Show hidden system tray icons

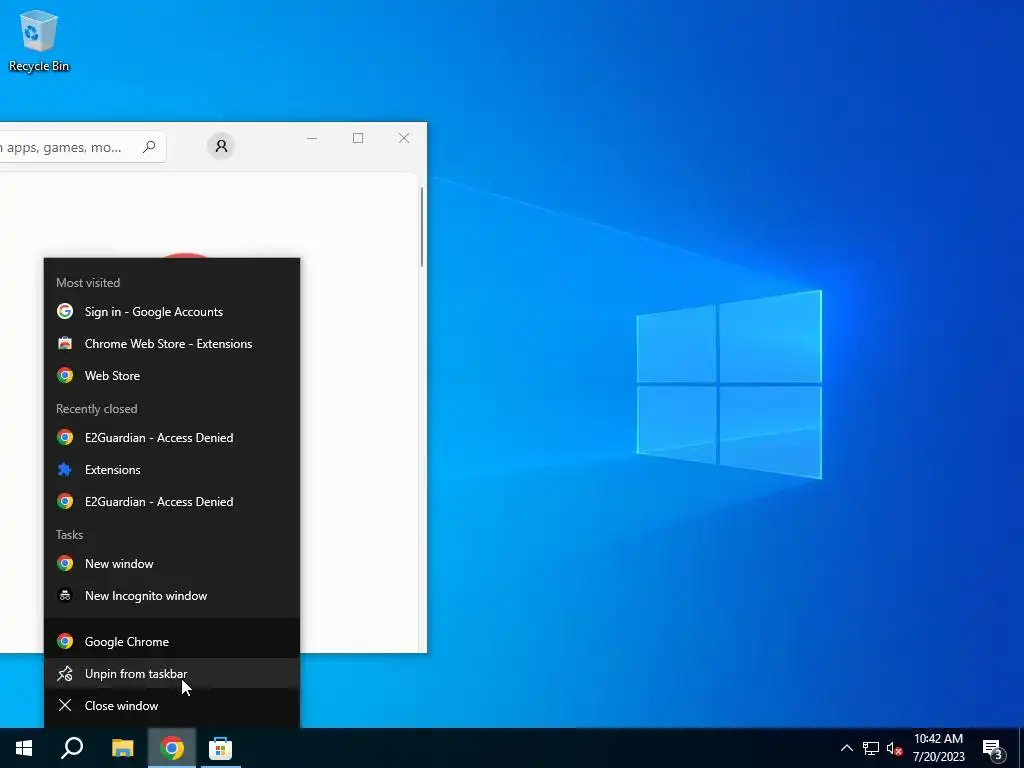click(846, 748)
